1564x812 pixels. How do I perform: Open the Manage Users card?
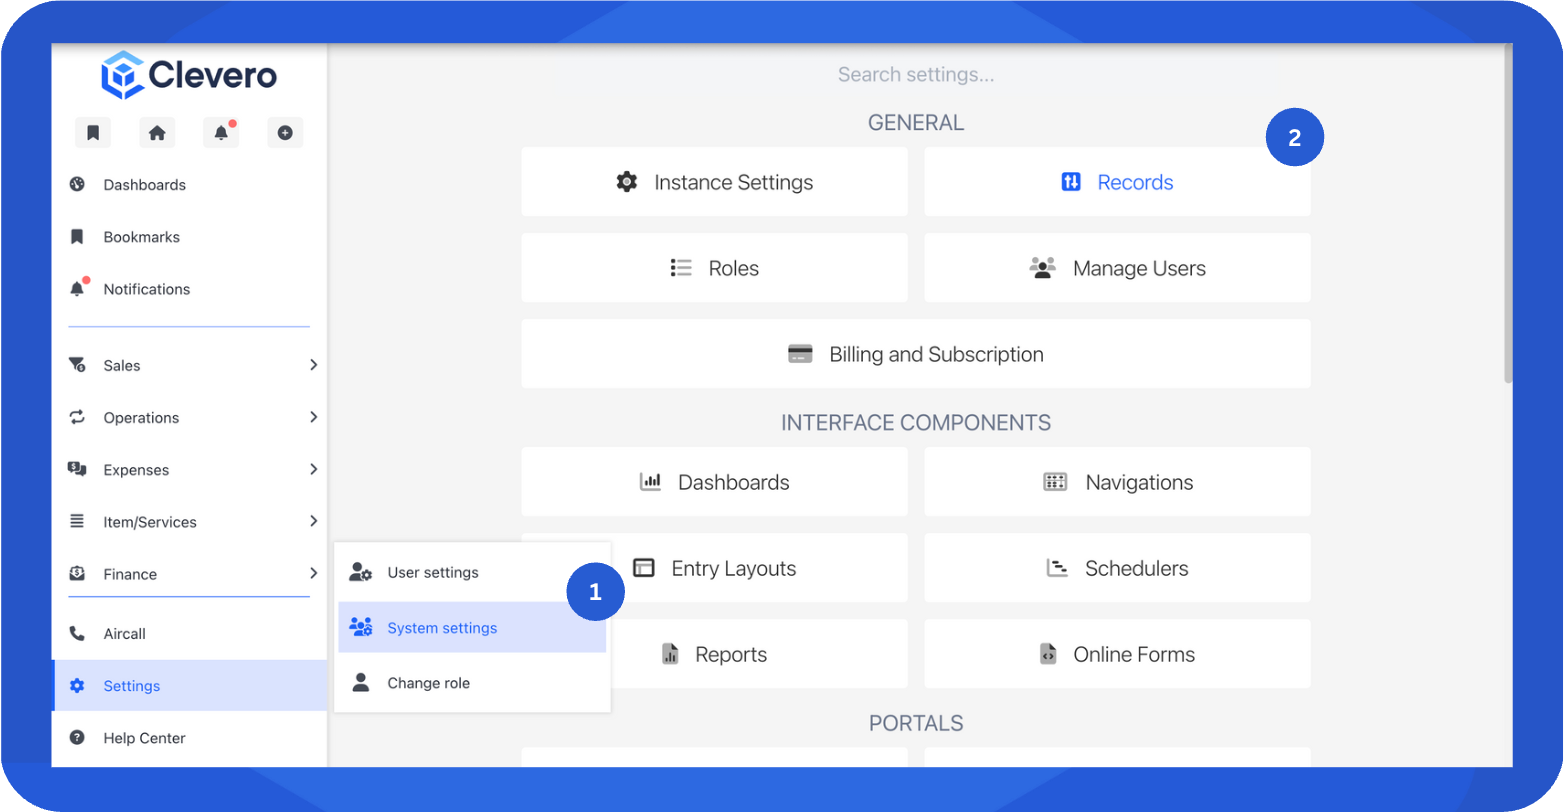[x=1117, y=268]
